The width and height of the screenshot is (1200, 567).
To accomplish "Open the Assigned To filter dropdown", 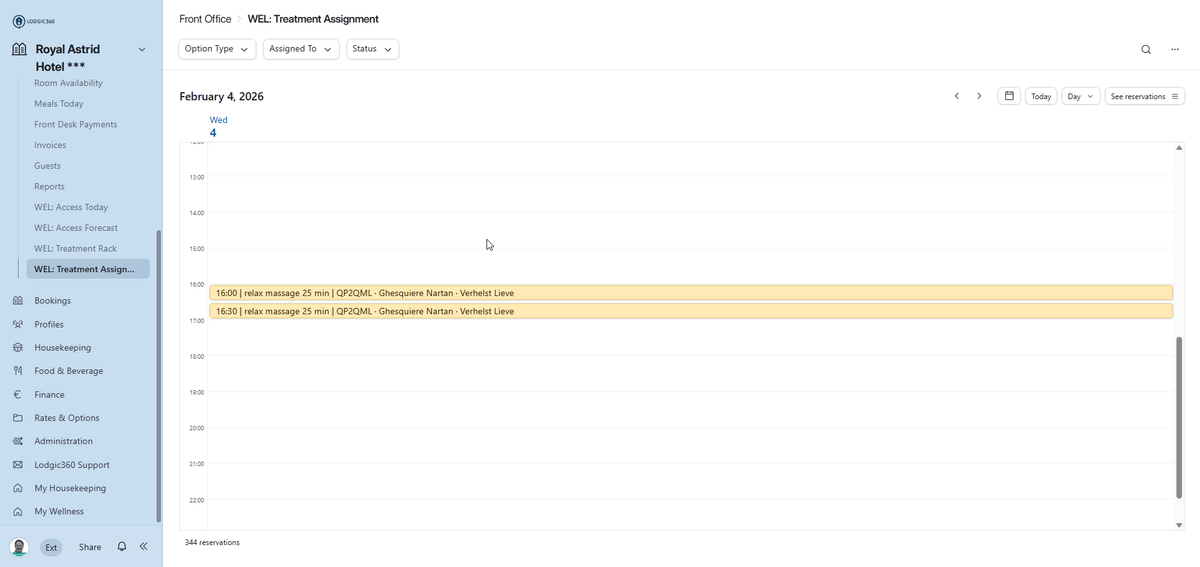I will 301,49.
